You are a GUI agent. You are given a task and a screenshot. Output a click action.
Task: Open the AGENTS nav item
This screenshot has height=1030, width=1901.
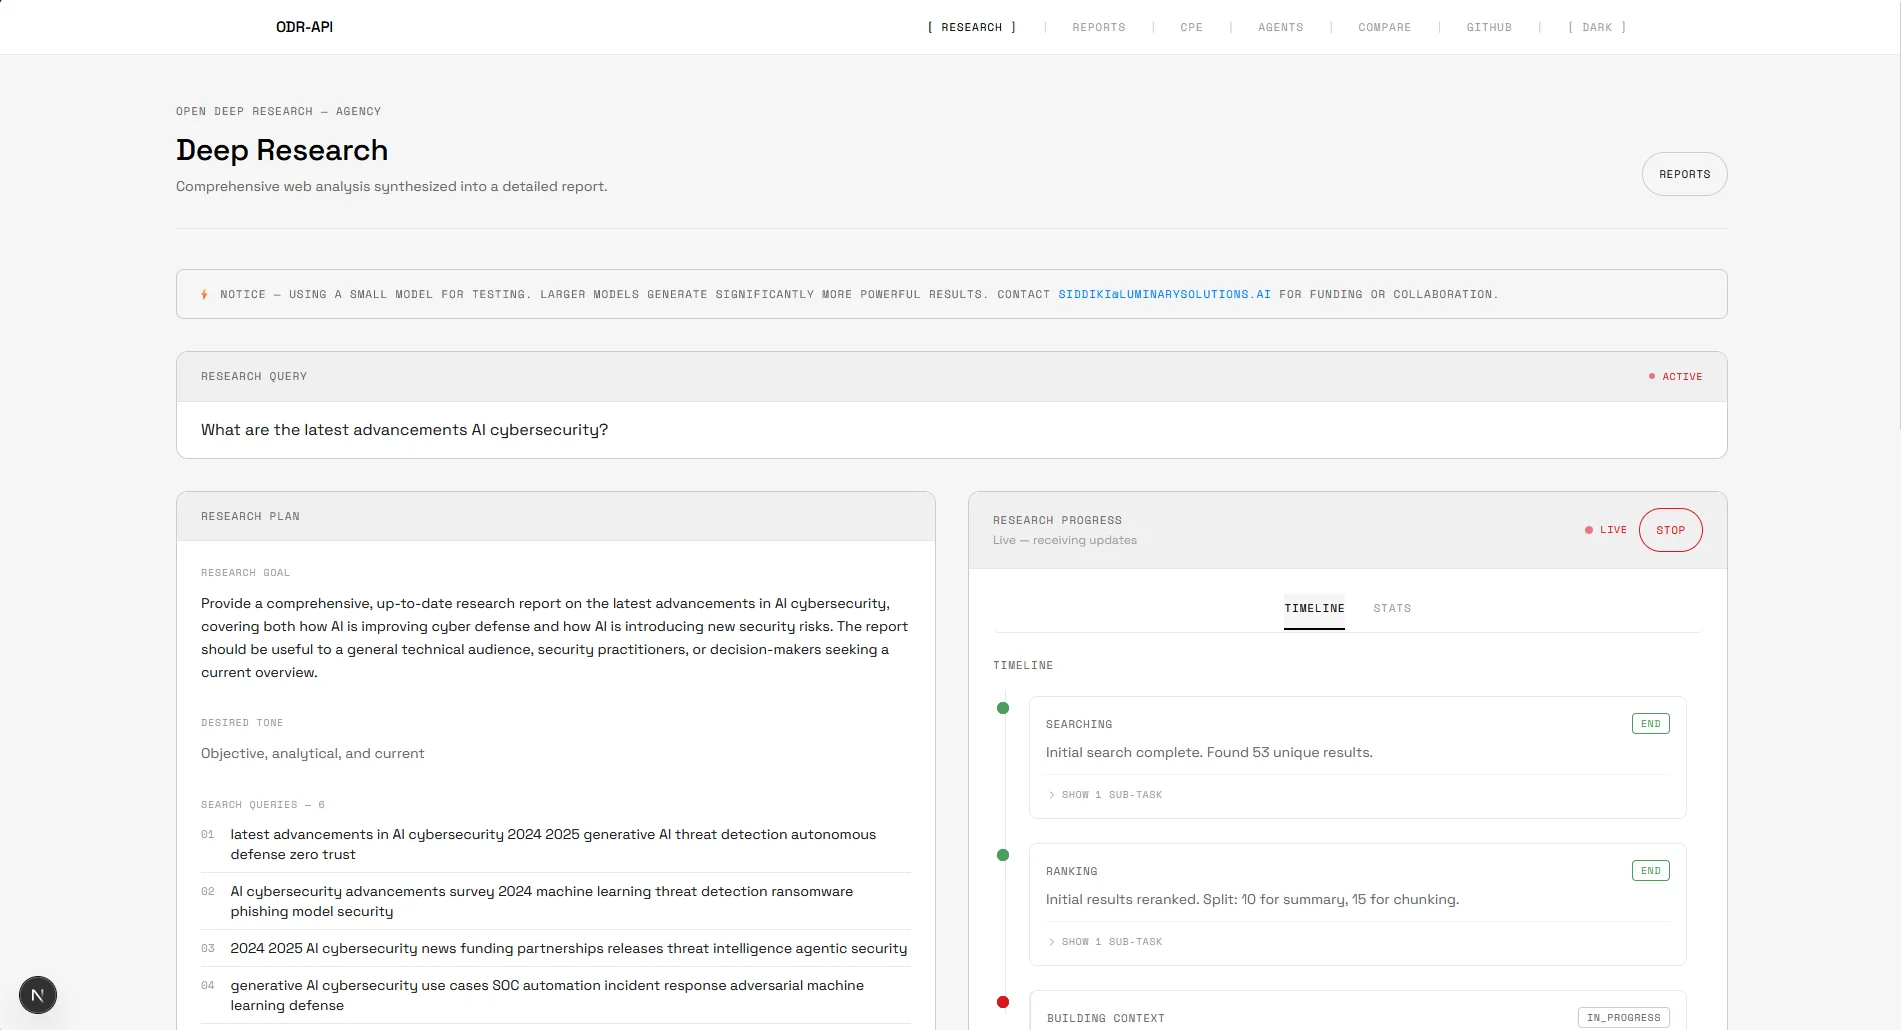(x=1281, y=27)
